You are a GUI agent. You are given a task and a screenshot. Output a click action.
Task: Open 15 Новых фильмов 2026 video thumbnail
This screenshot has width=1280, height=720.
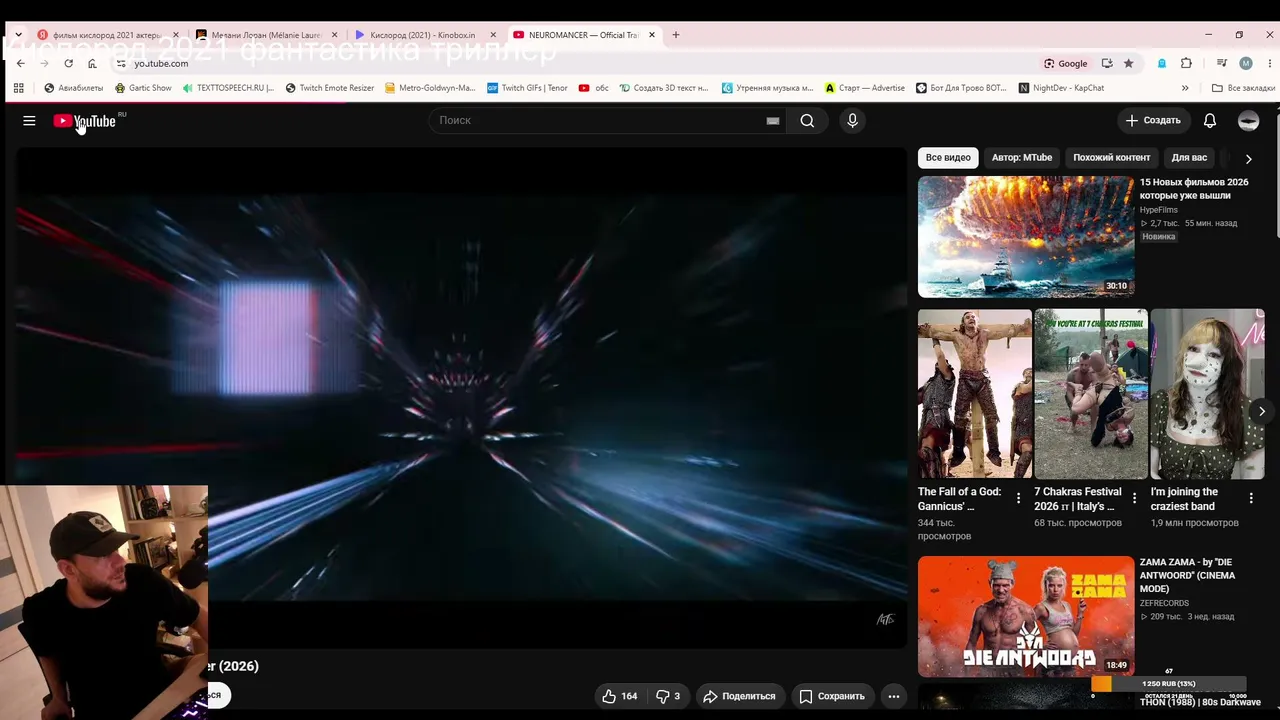tap(1026, 237)
